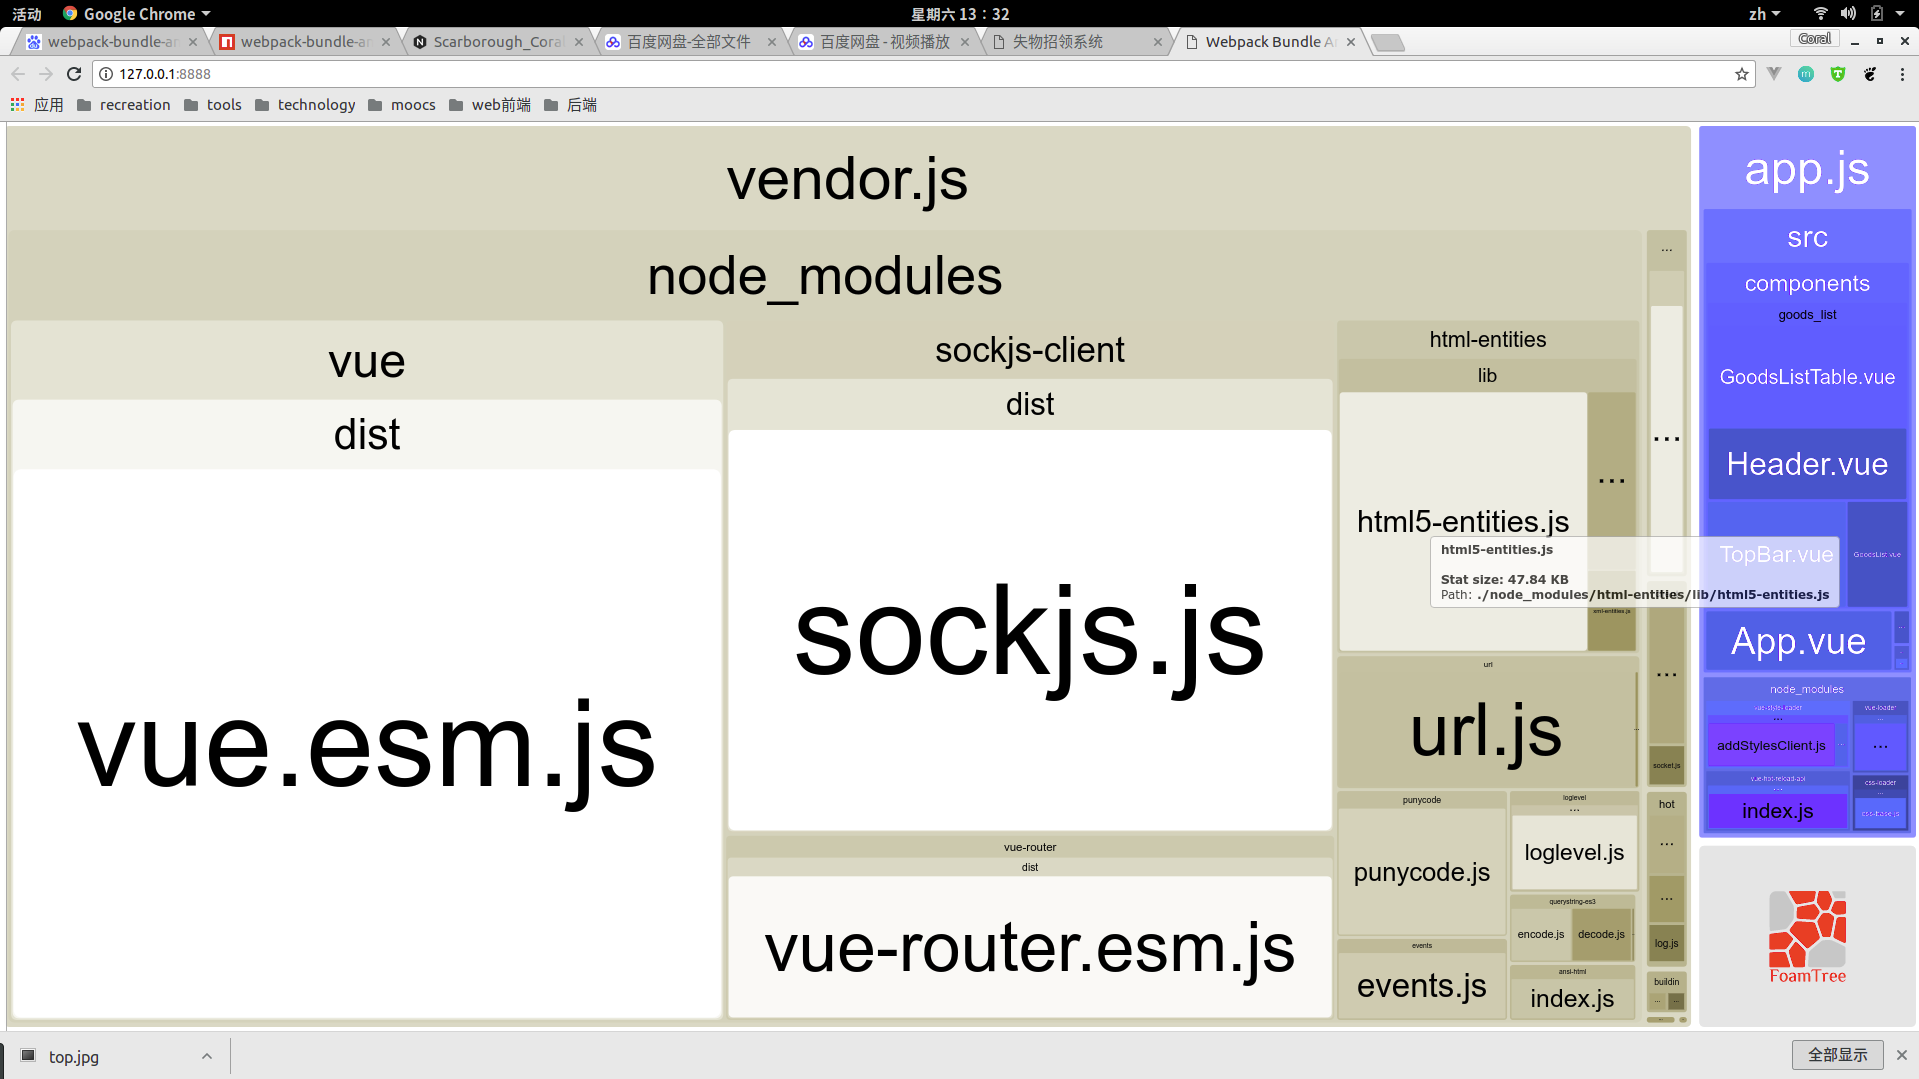Click the address bar showing 127.0.0.1:8888
Image resolution: width=1919 pixels, height=1079 pixels.
[x=900, y=74]
